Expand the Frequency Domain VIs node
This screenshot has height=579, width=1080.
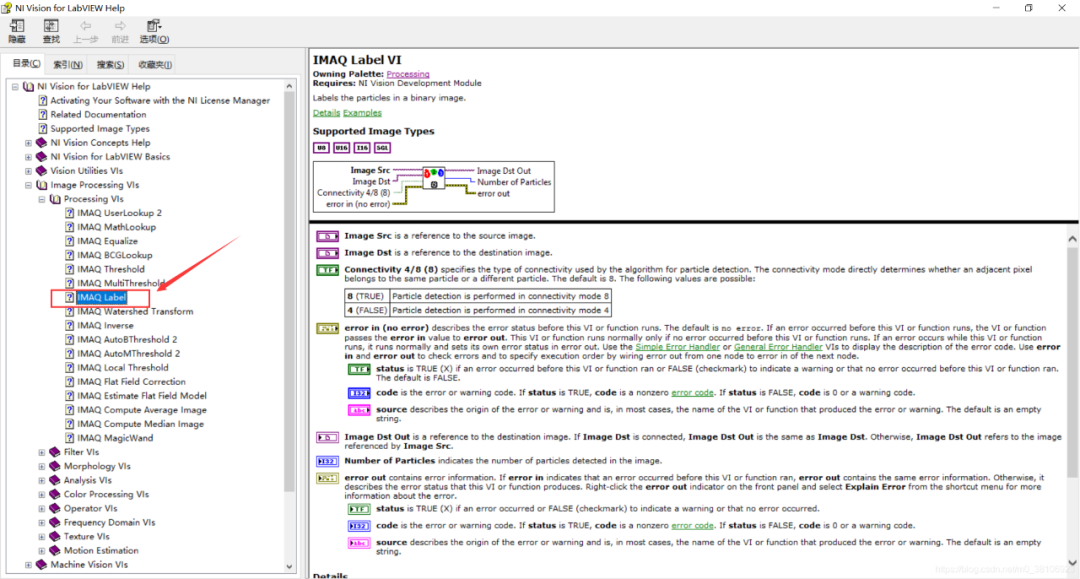pyautogui.click(x=42, y=523)
